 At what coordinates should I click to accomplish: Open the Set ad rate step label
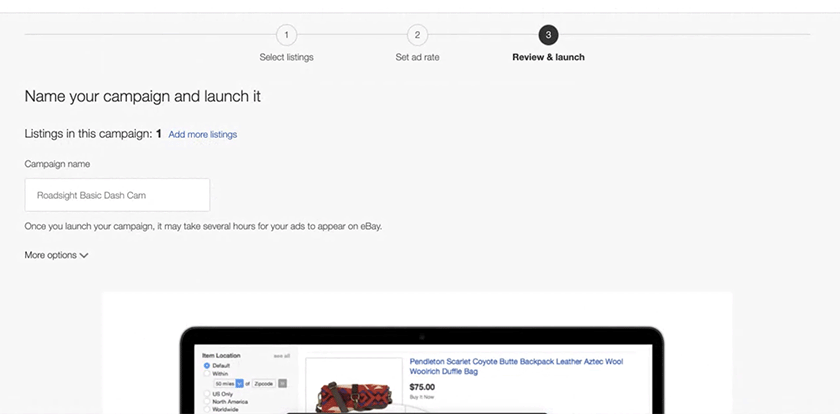point(417,57)
